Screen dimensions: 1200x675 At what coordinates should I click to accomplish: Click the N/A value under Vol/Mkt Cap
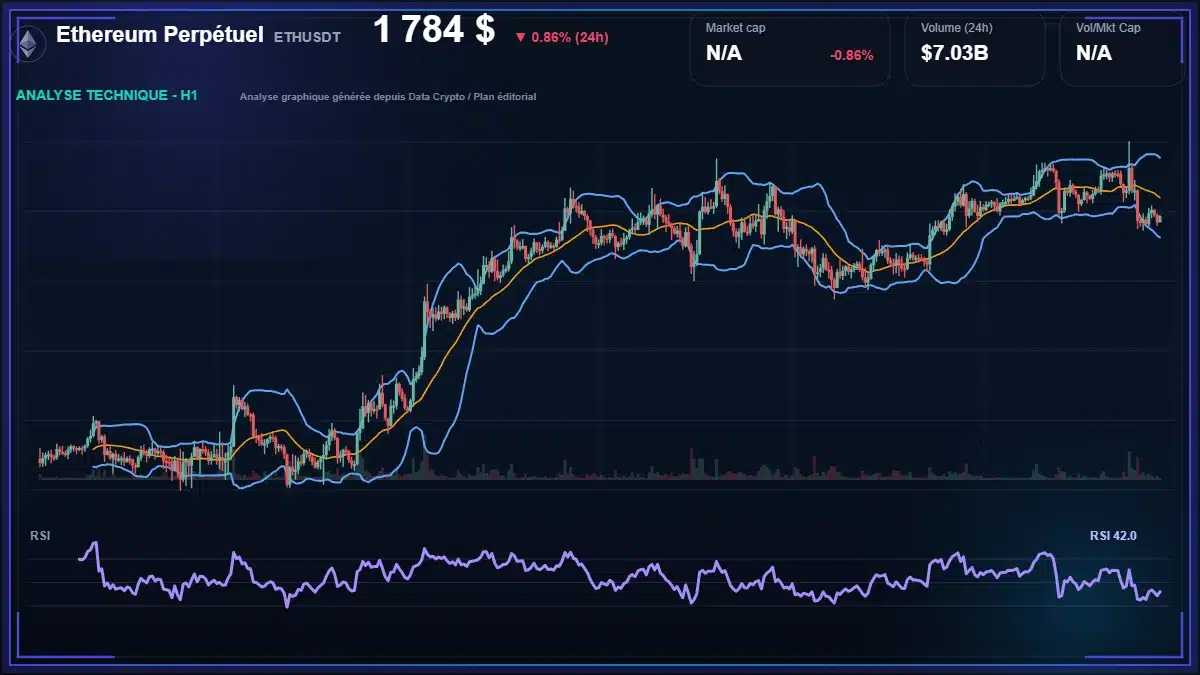[x=1094, y=53]
